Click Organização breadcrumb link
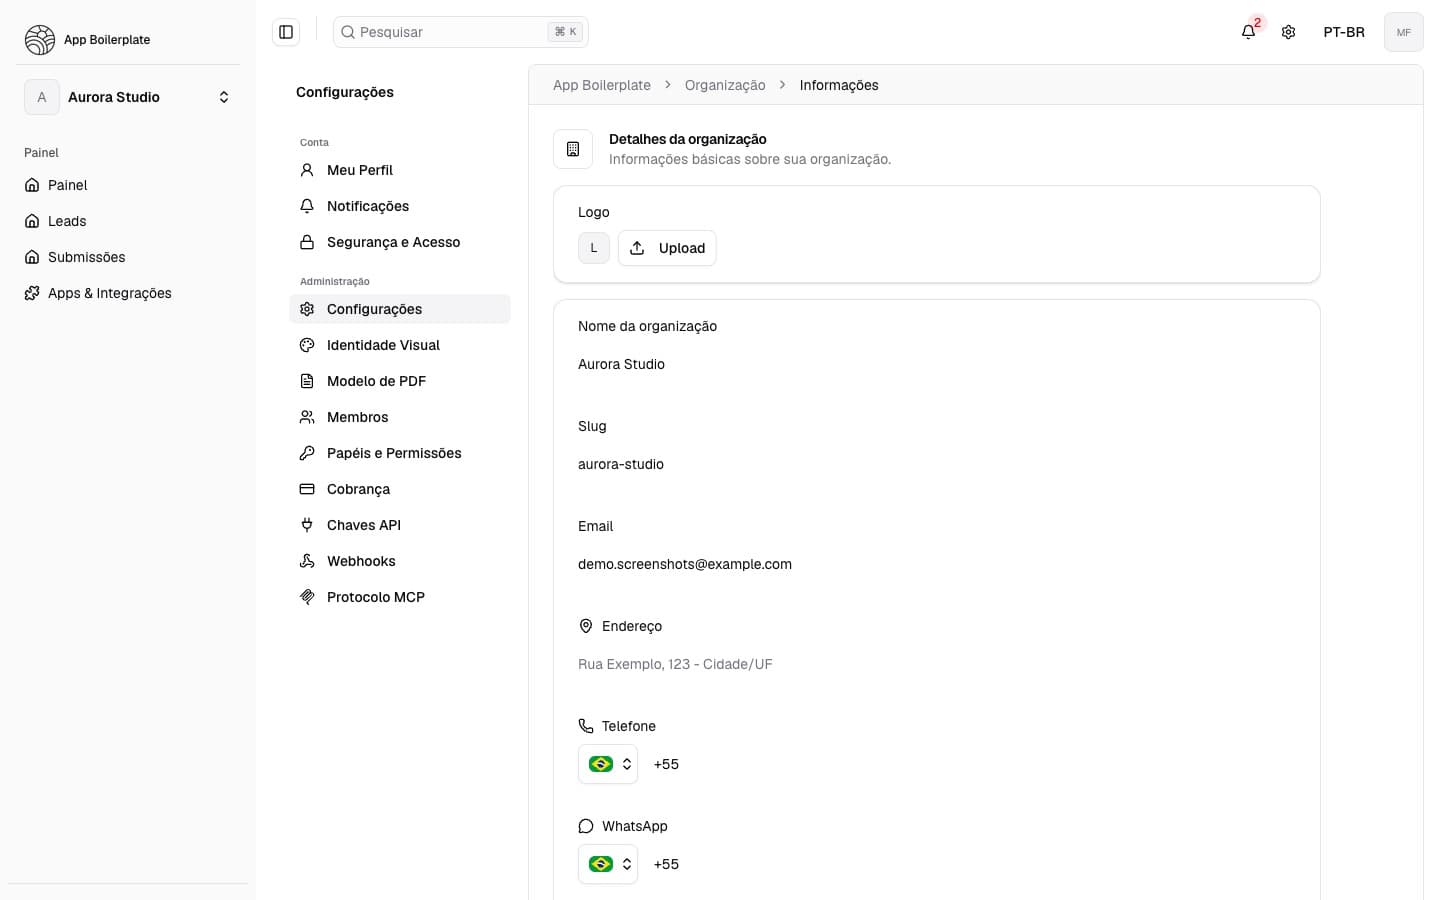Viewport: 1440px width, 900px height. [x=725, y=85]
